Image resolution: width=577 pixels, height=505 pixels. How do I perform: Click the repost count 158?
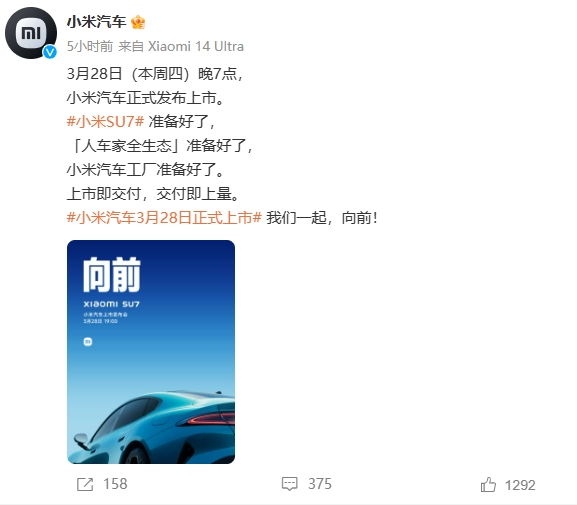click(115, 484)
